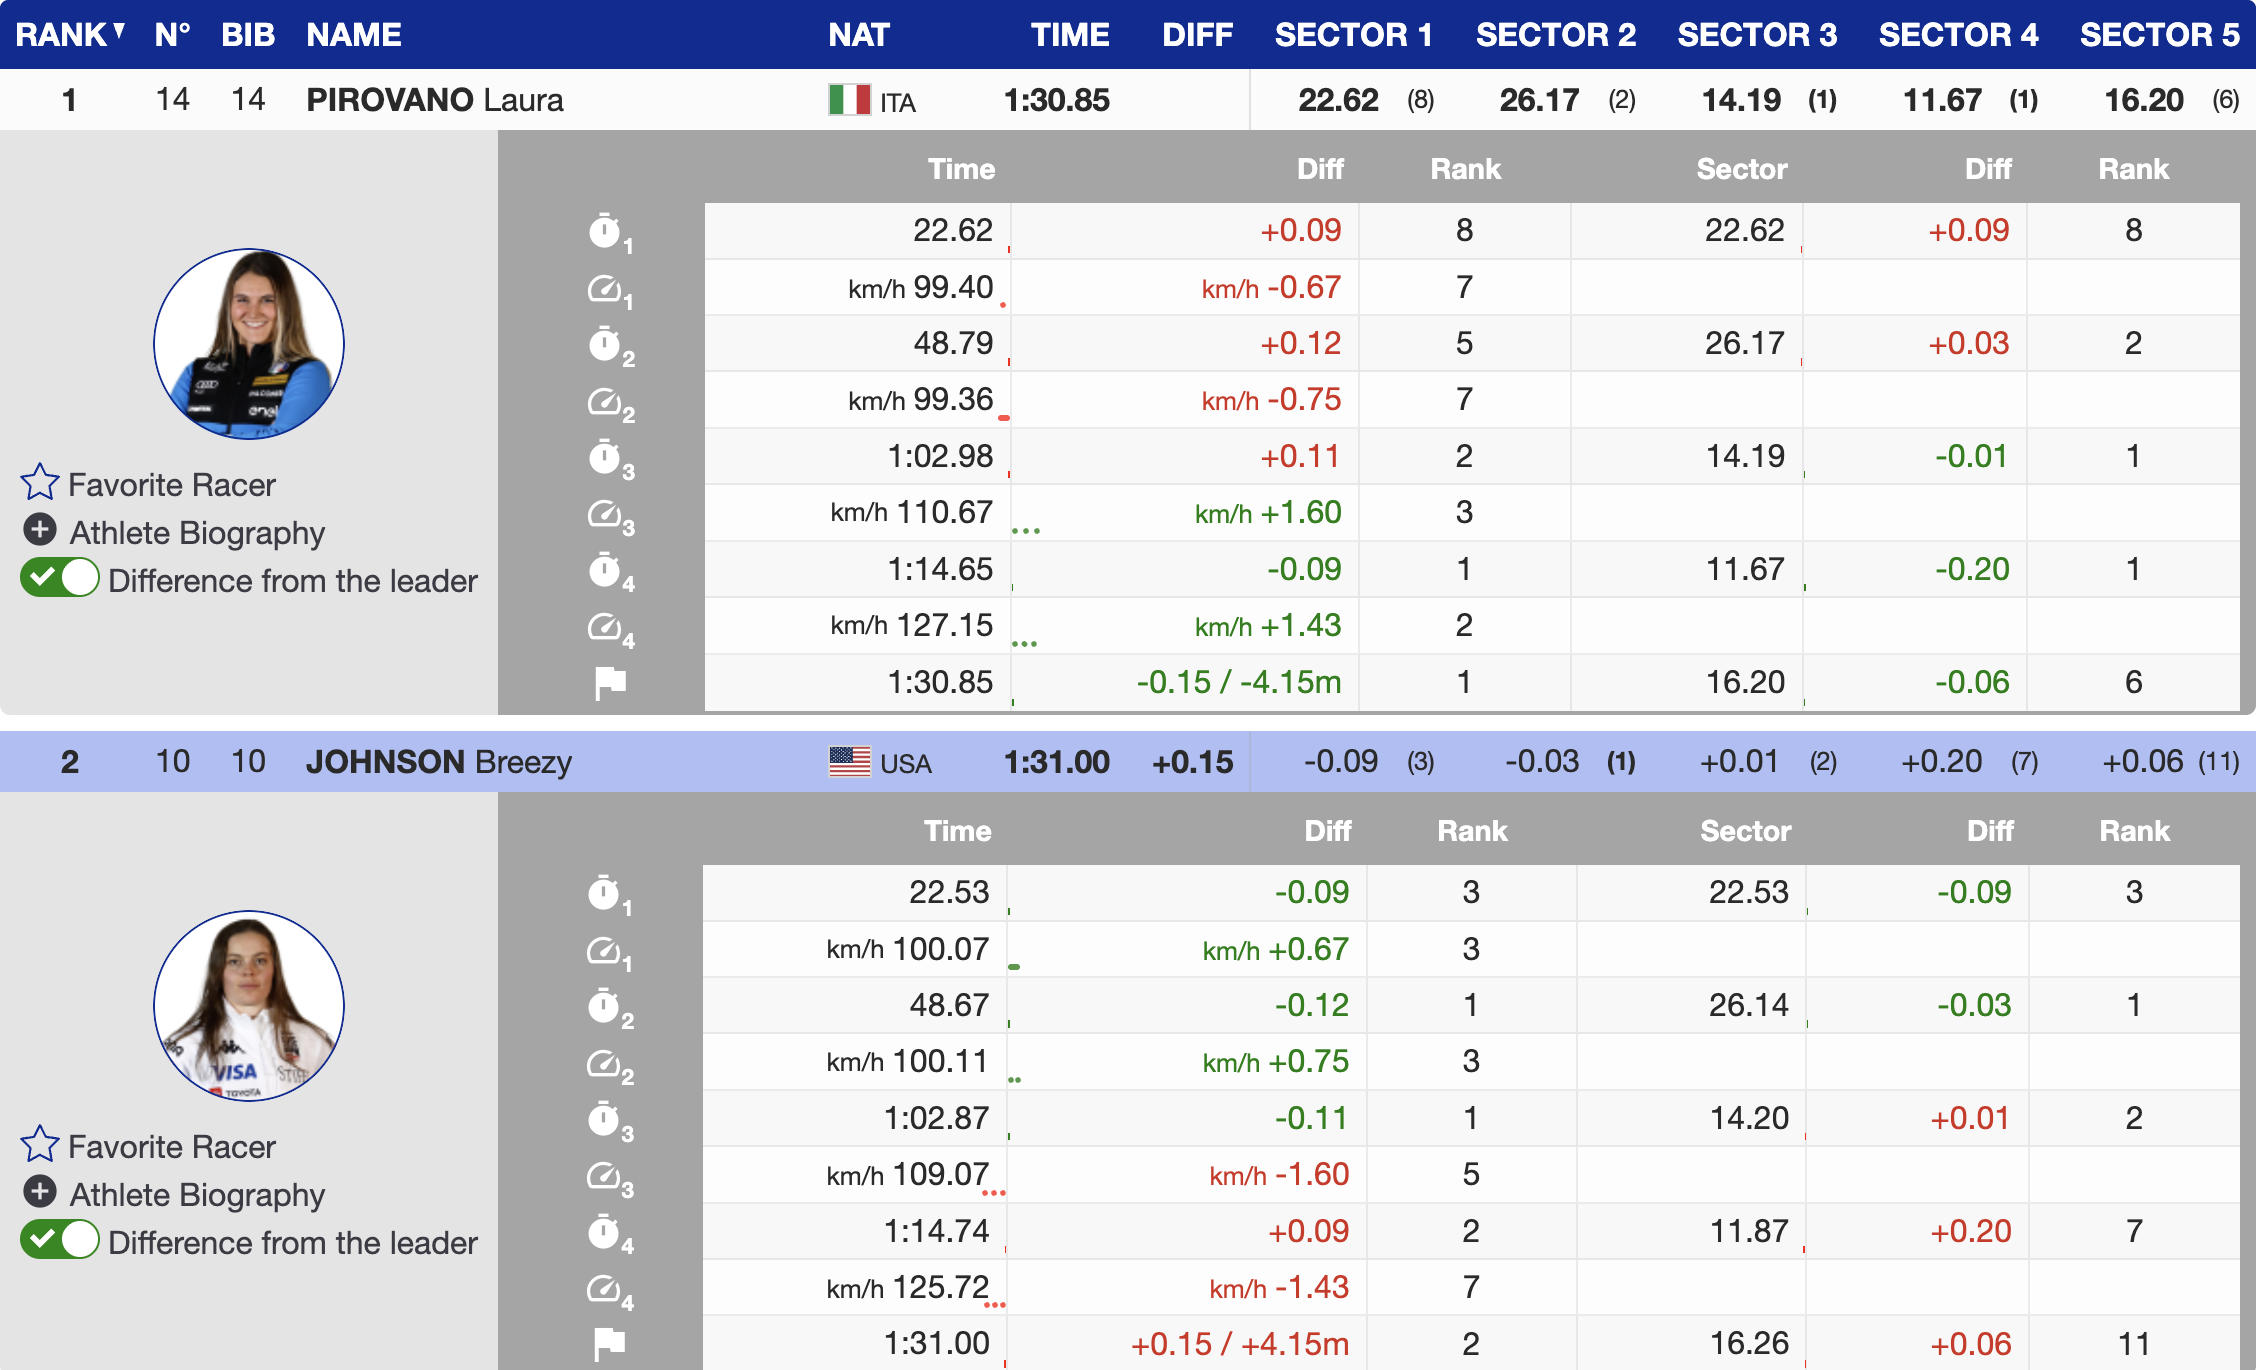Open Laura Pirovano's portrait photo
The height and width of the screenshot is (1370, 2256).
pyautogui.click(x=249, y=344)
